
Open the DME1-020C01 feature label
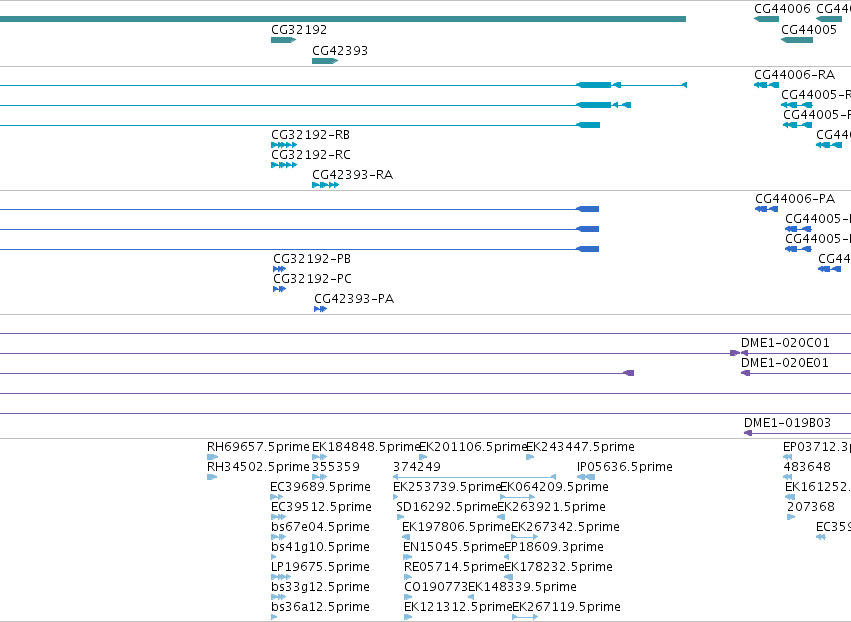785,343
